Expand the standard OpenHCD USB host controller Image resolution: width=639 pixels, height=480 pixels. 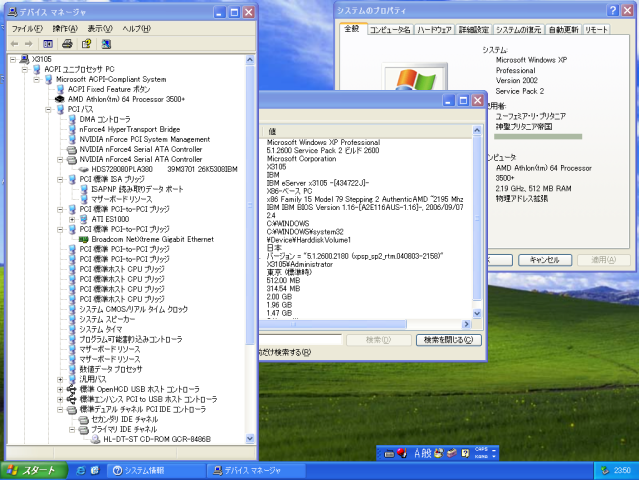pos(60,389)
